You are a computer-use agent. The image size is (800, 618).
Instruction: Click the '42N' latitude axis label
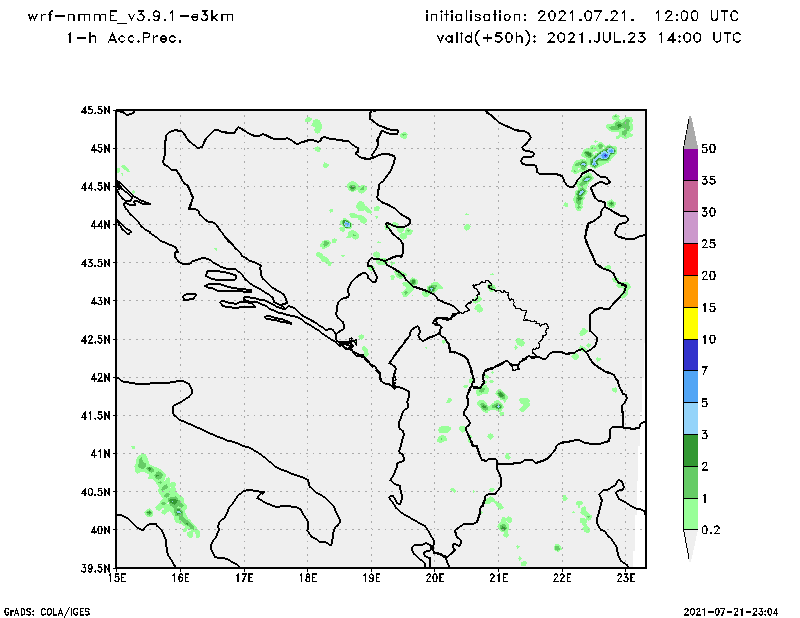(x=101, y=377)
